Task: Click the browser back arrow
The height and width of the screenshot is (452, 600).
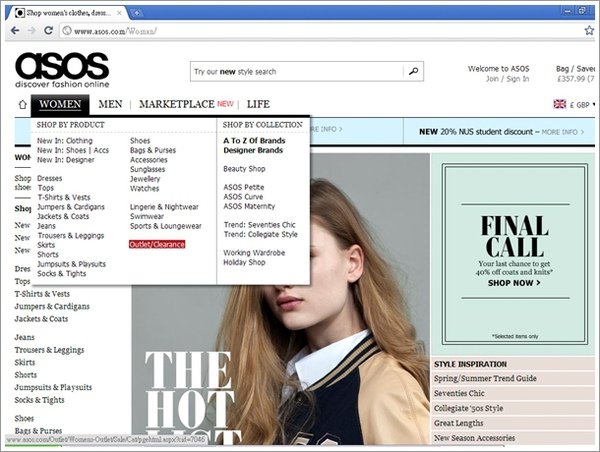Action: 15,31
